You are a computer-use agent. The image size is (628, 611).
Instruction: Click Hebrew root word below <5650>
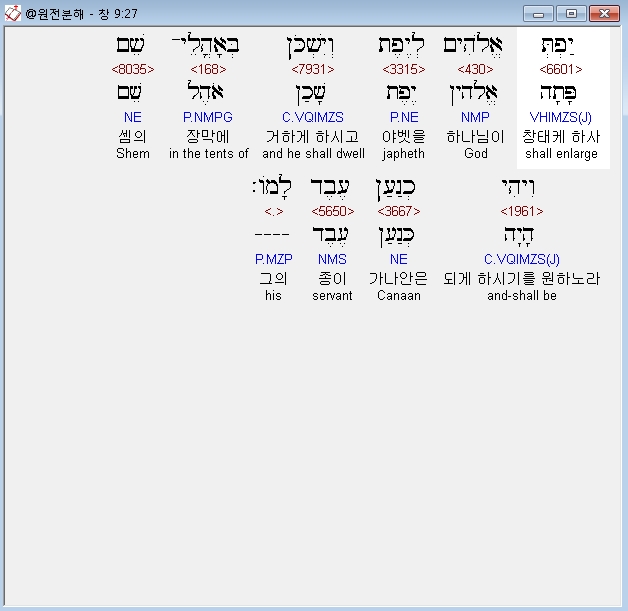pos(330,235)
